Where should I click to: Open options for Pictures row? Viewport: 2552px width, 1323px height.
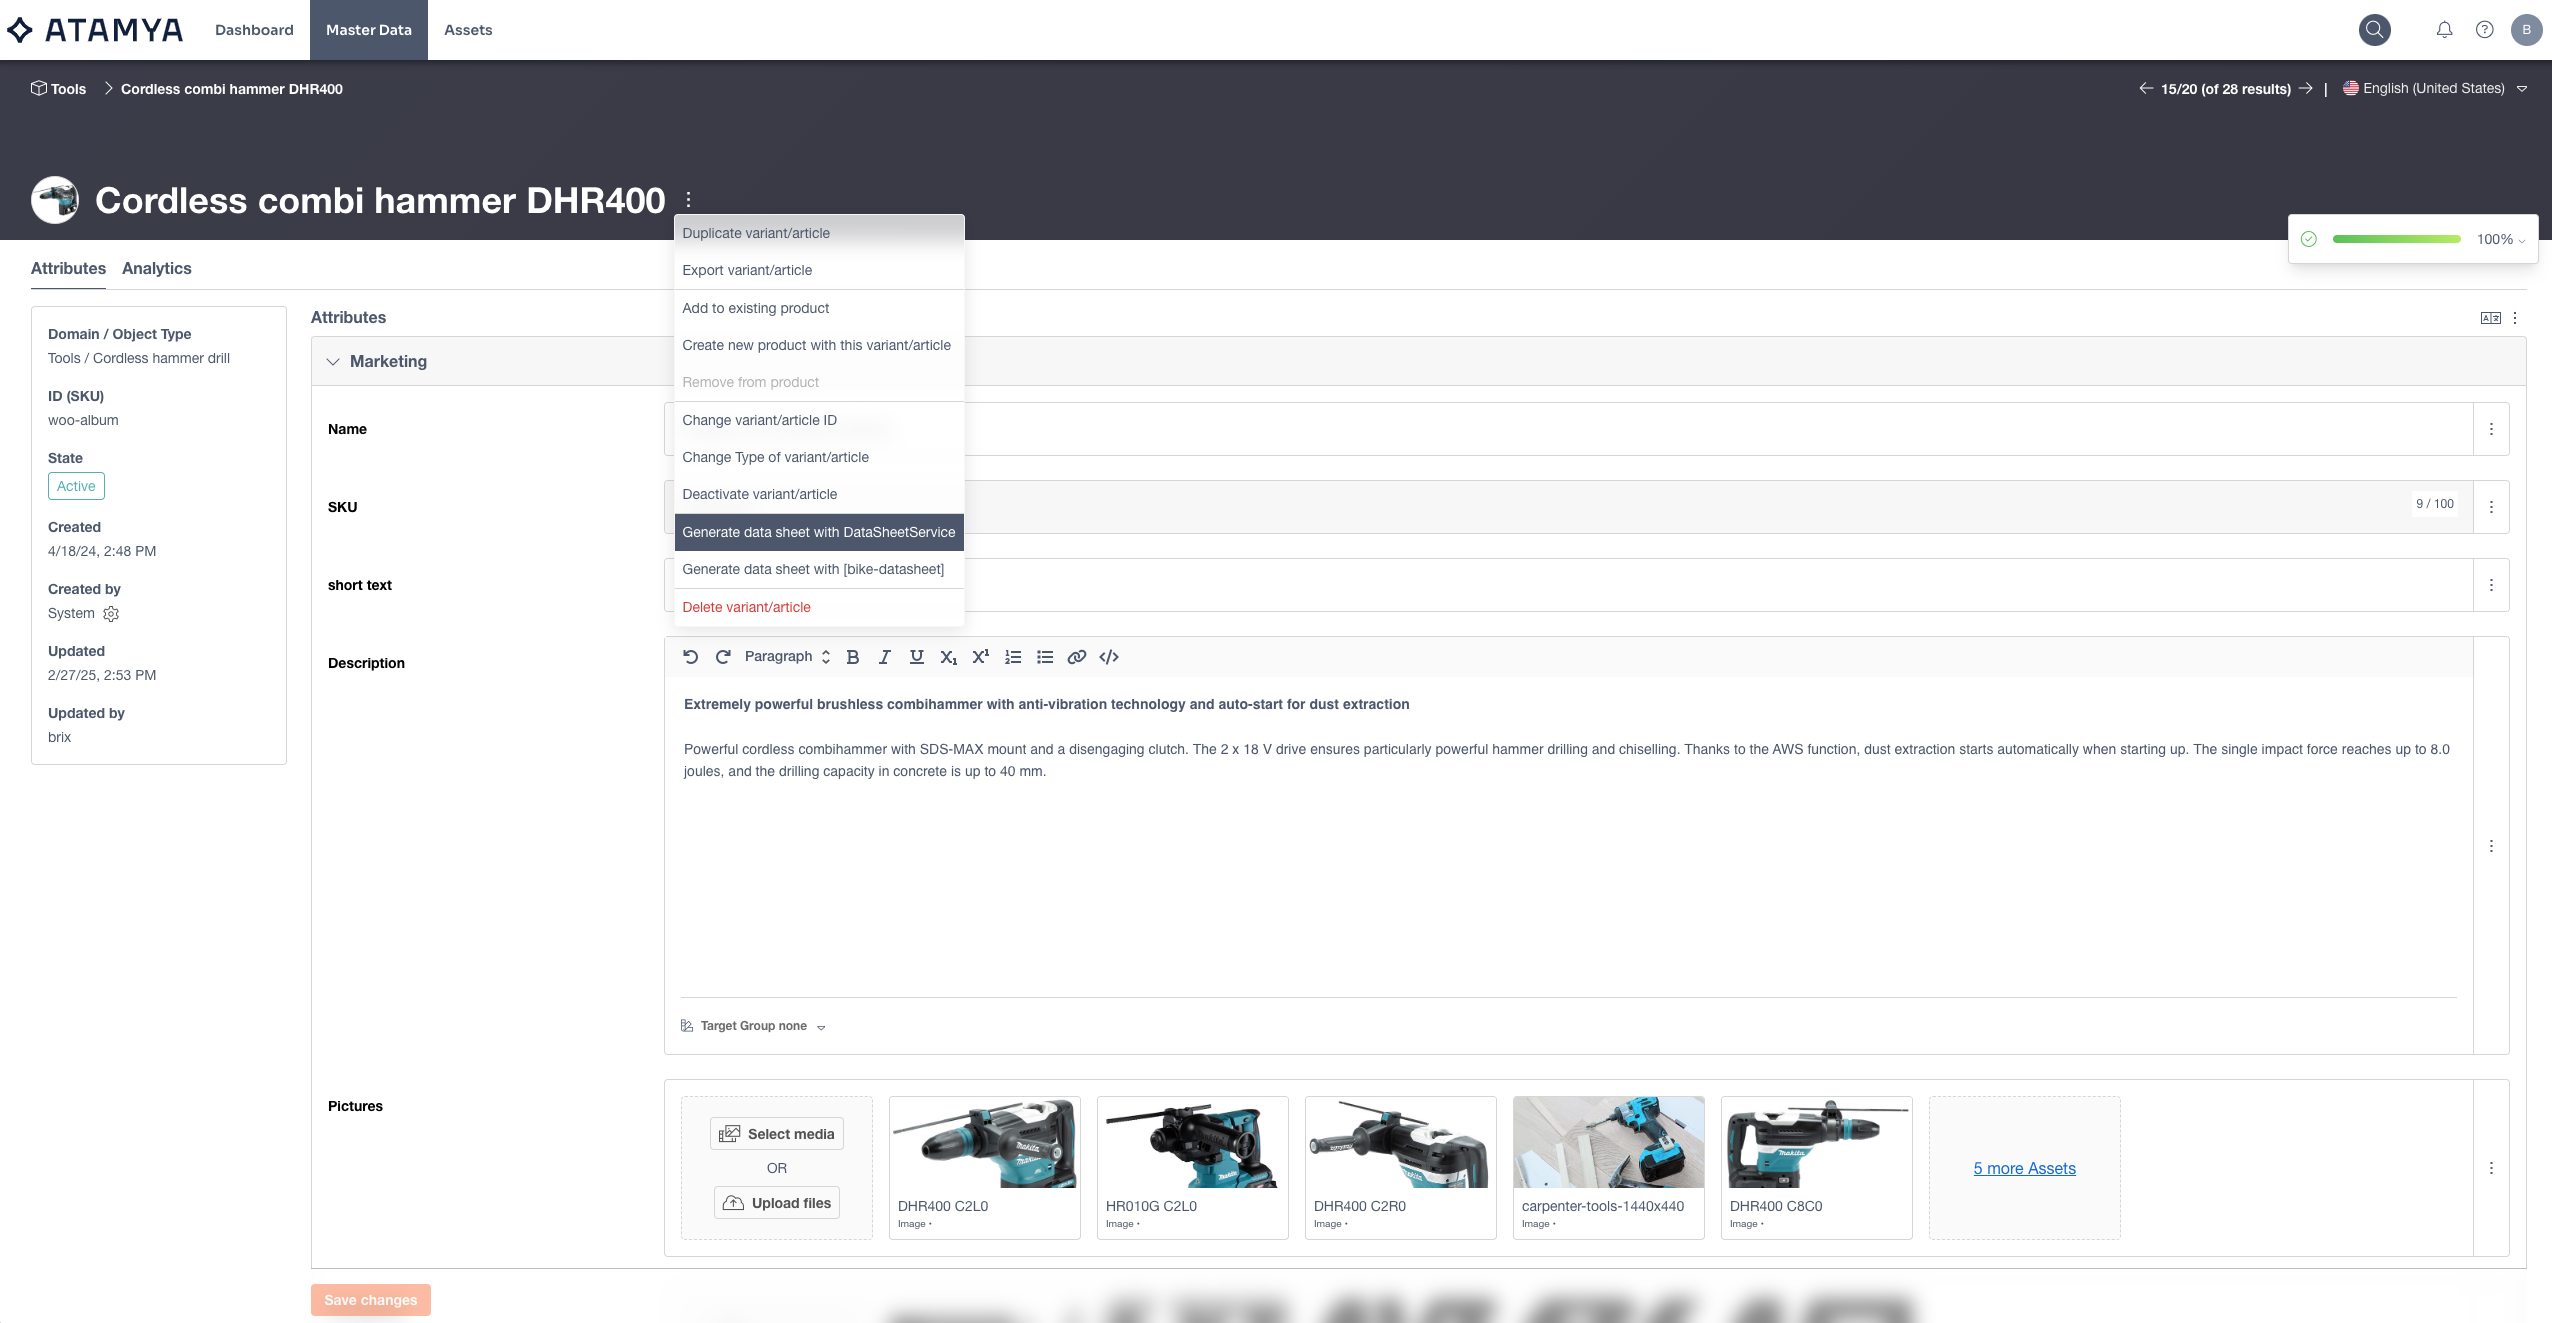[x=2491, y=1168]
